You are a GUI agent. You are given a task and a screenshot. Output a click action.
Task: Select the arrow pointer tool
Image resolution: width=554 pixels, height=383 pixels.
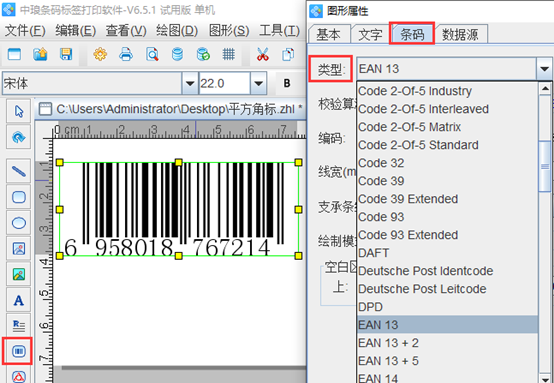coord(19,111)
